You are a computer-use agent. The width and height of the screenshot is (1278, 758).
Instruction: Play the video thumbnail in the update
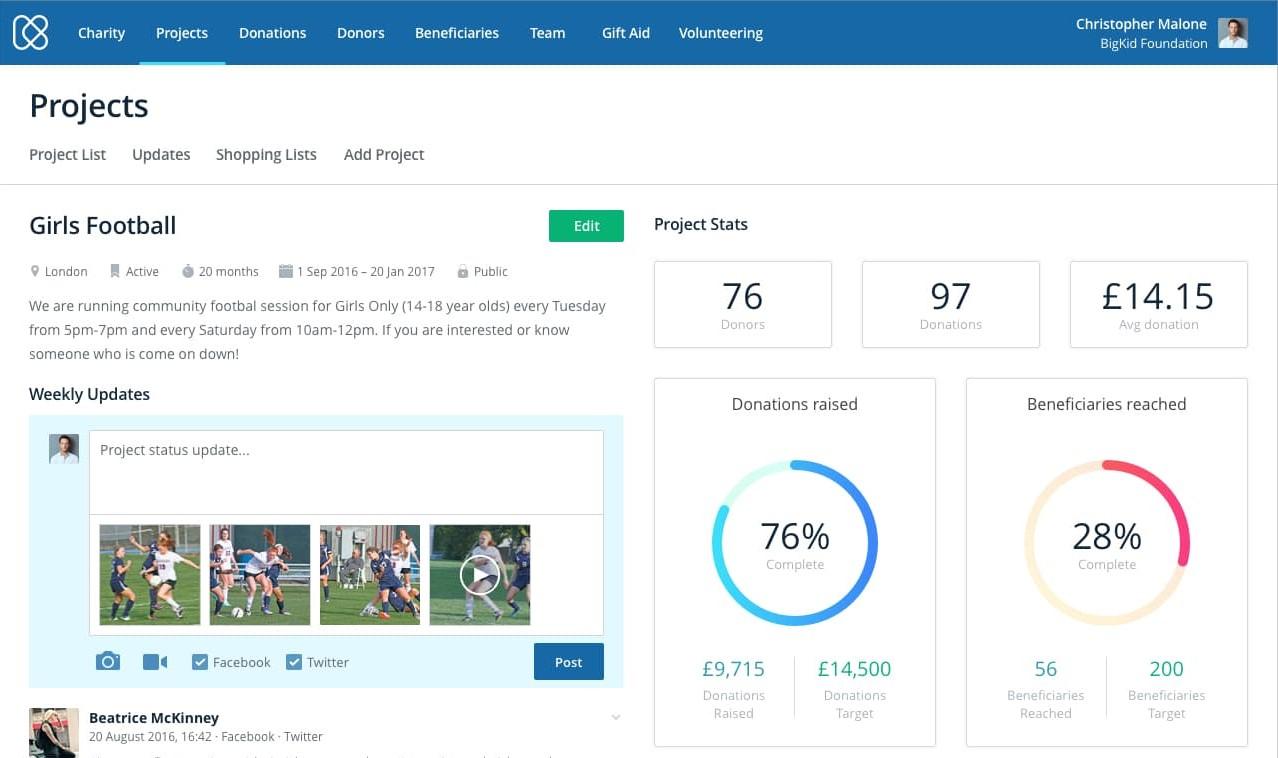coord(480,575)
